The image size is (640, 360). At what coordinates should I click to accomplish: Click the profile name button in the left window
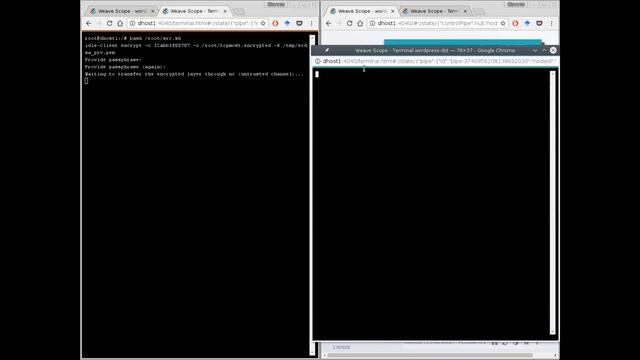pyautogui.click(x=276, y=4)
